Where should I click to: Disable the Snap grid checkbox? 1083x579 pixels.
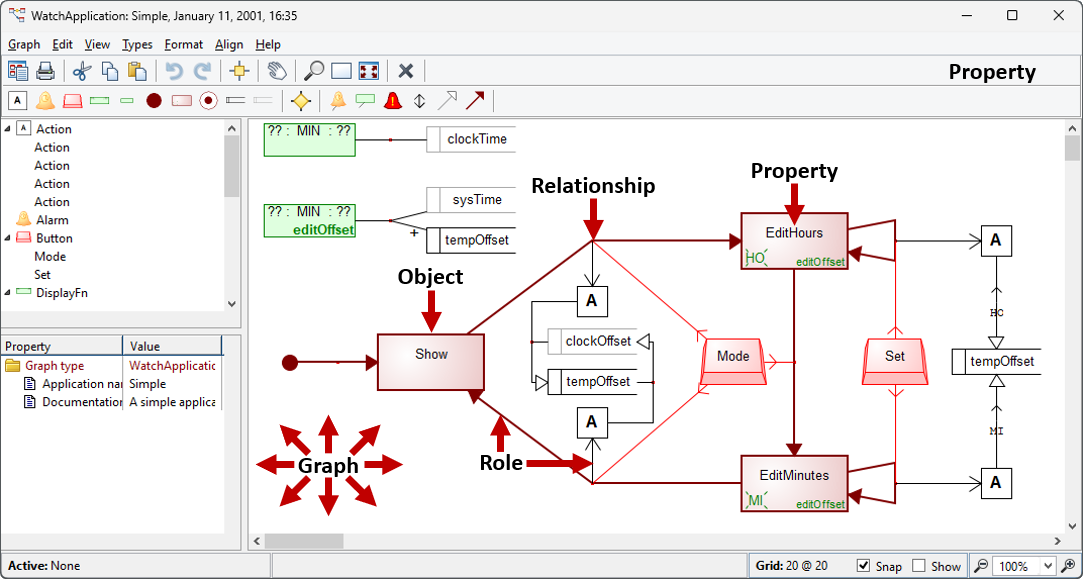pos(864,566)
